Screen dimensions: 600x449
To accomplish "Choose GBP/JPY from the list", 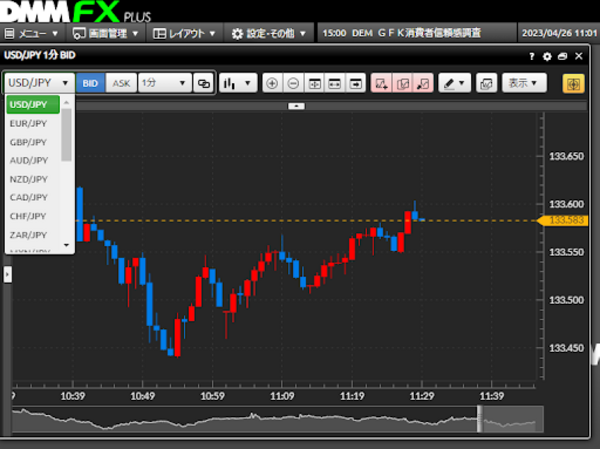I will (x=33, y=142).
